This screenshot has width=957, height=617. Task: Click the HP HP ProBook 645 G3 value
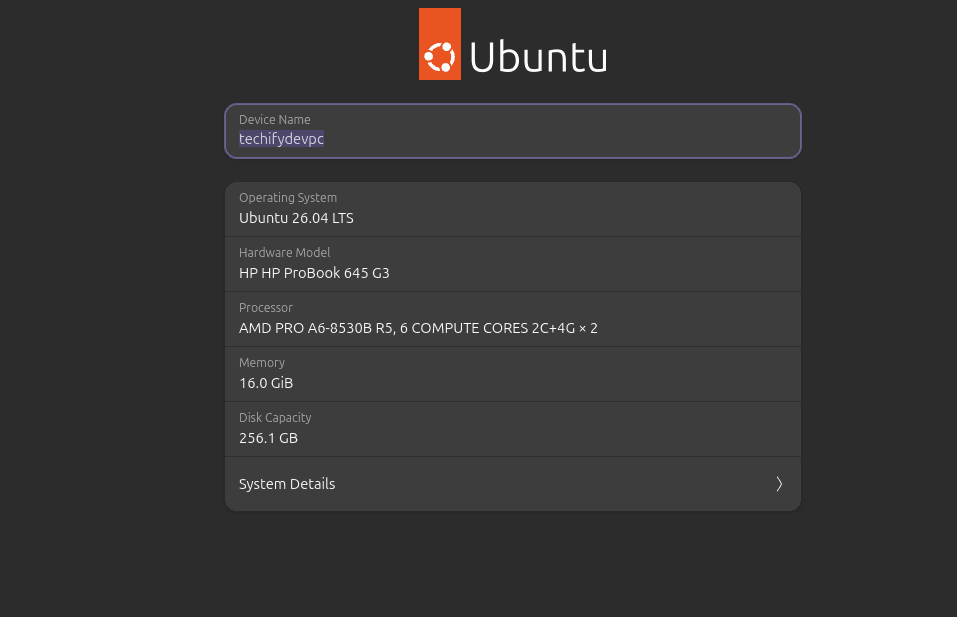click(314, 273)
